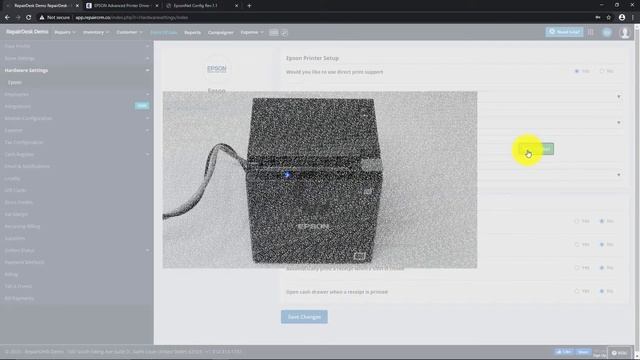Image resolution: width=640 pixels, height=360 pixels.
Task: Open the user account avatar menu
Action: tap(624, 32)
